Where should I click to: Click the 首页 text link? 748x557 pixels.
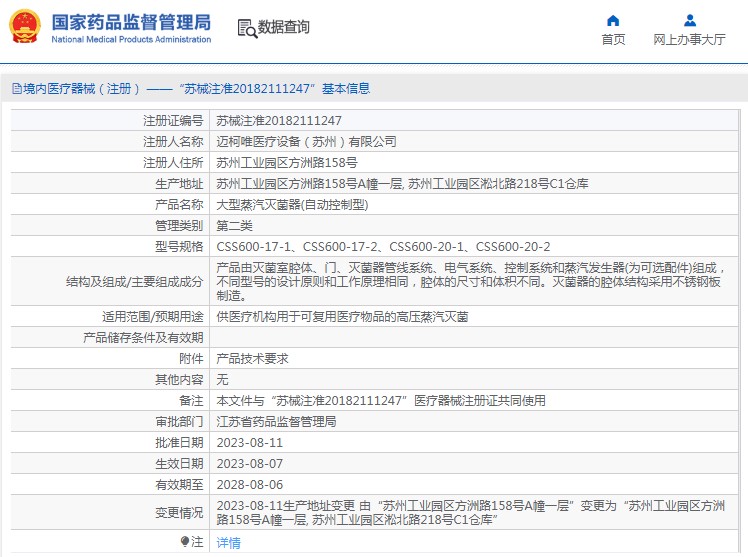click(613, 40)
